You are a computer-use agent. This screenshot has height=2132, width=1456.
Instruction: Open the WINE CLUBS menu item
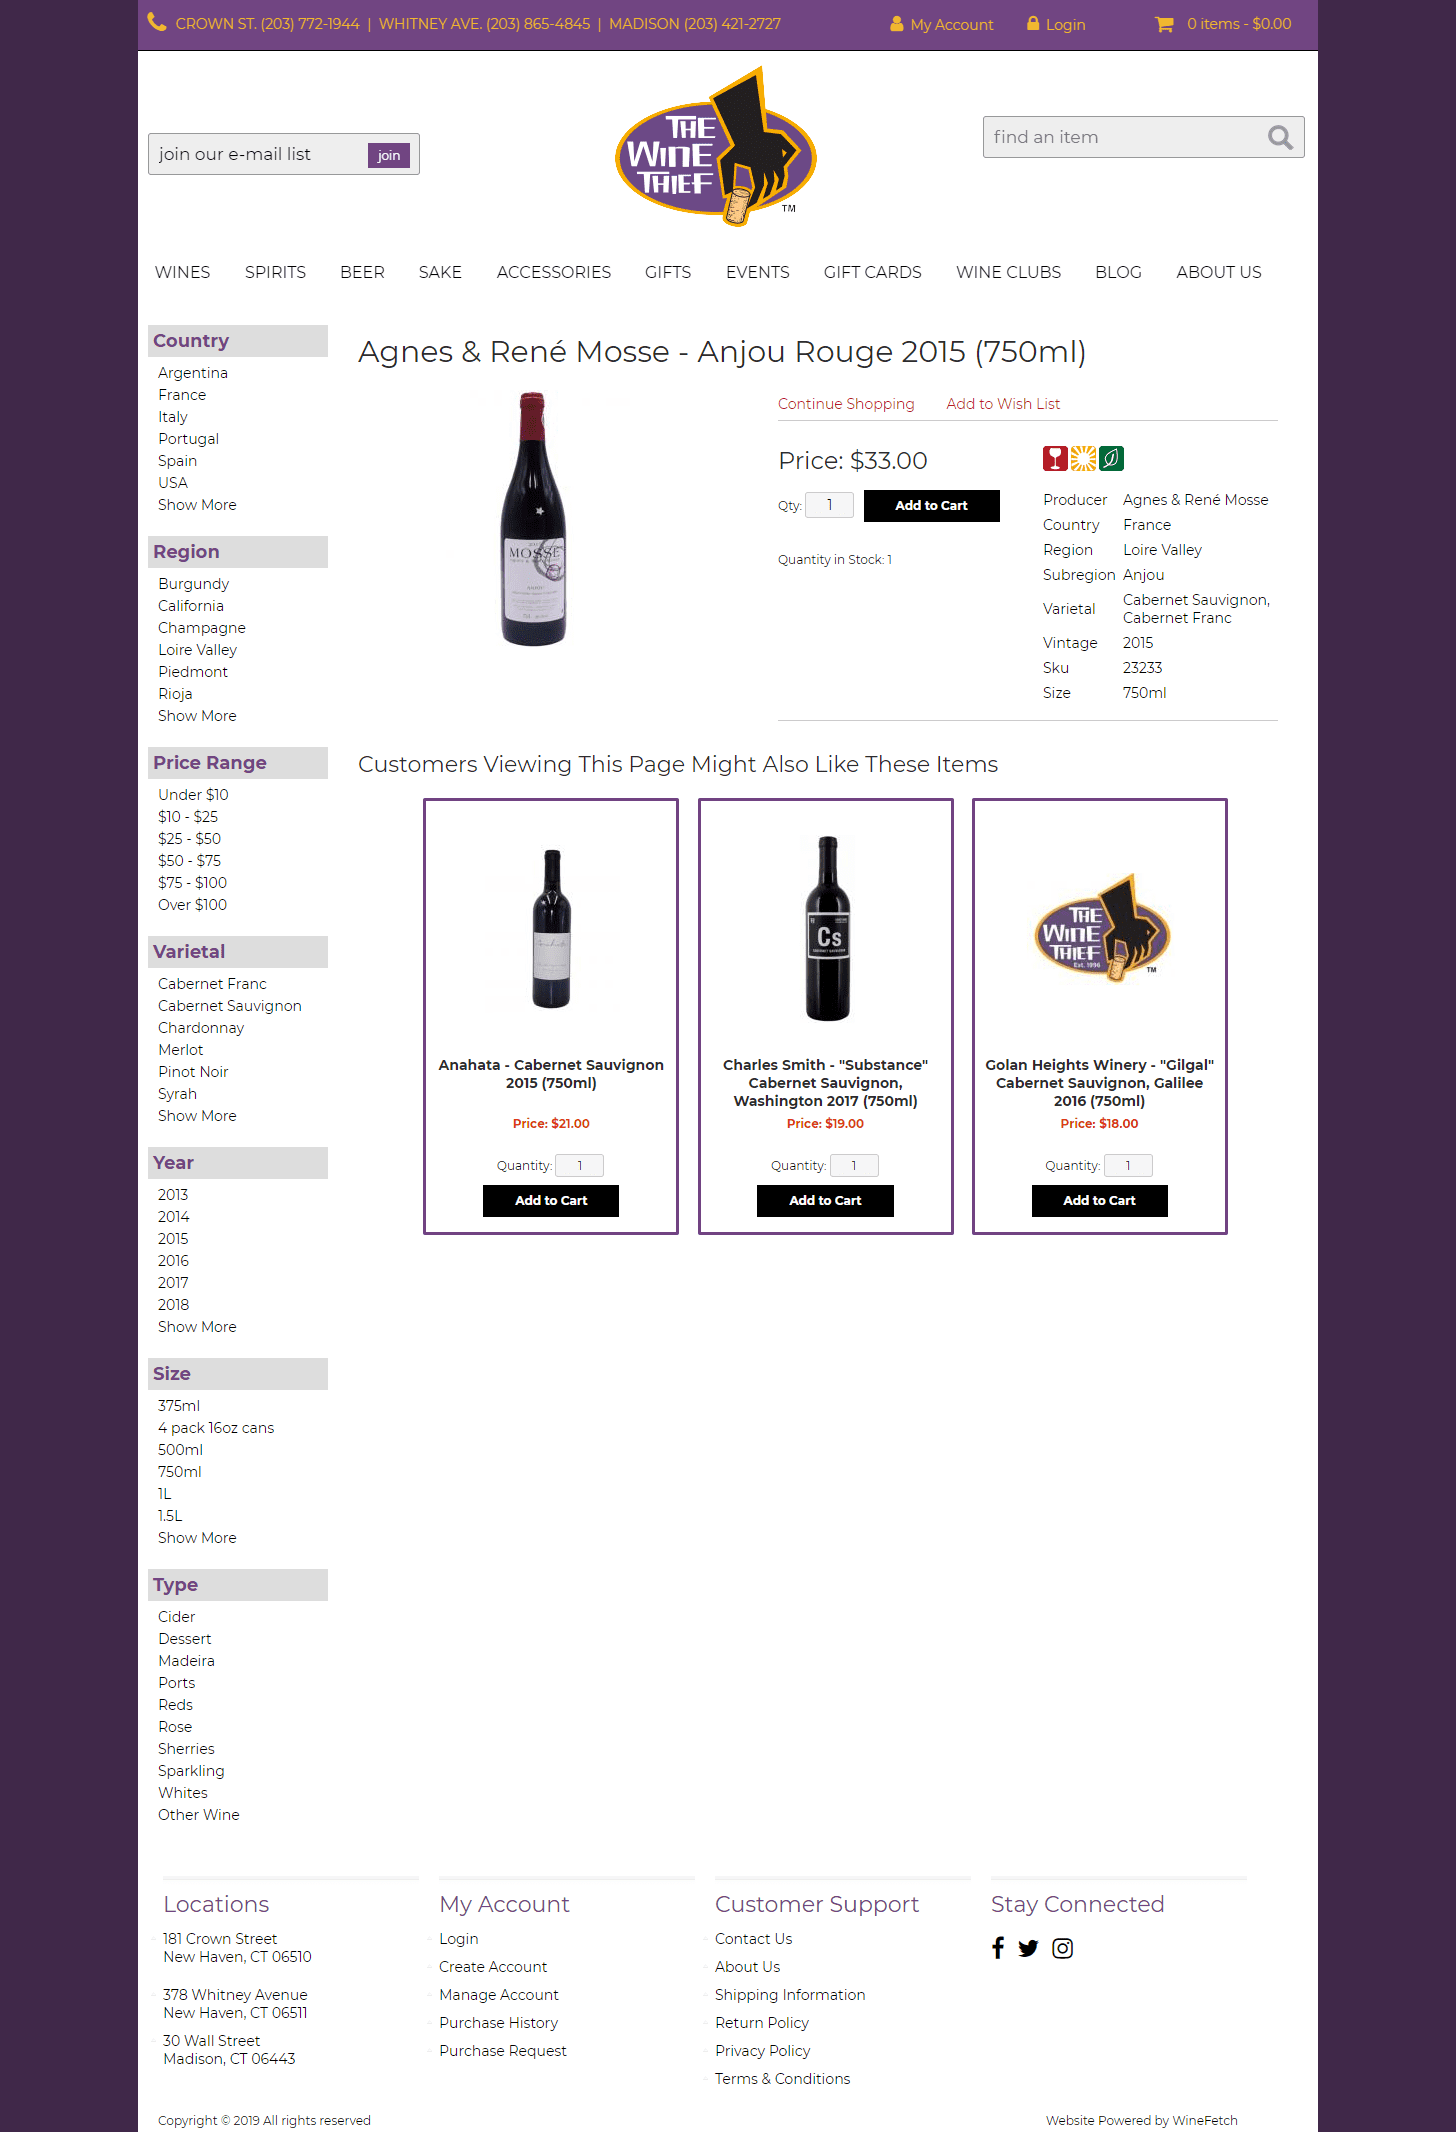(1008, 272)
